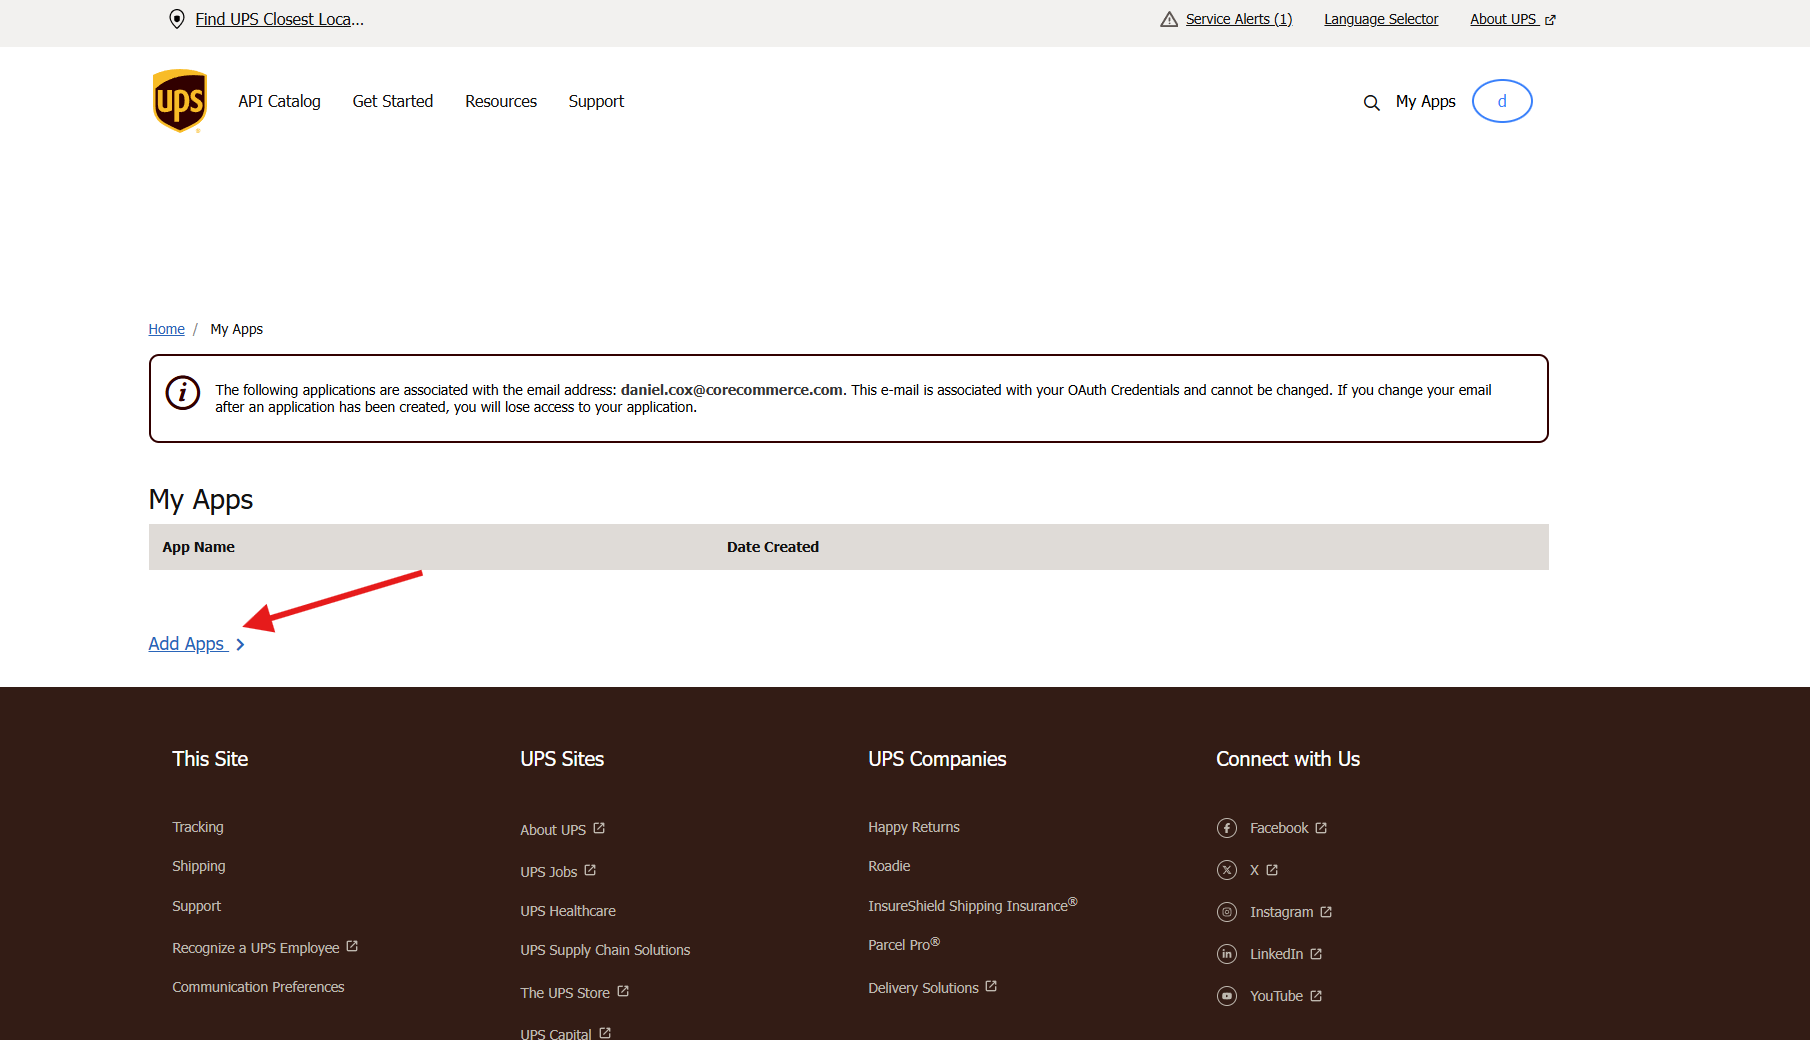Open YouTube text link

(x=1277, y=996)
